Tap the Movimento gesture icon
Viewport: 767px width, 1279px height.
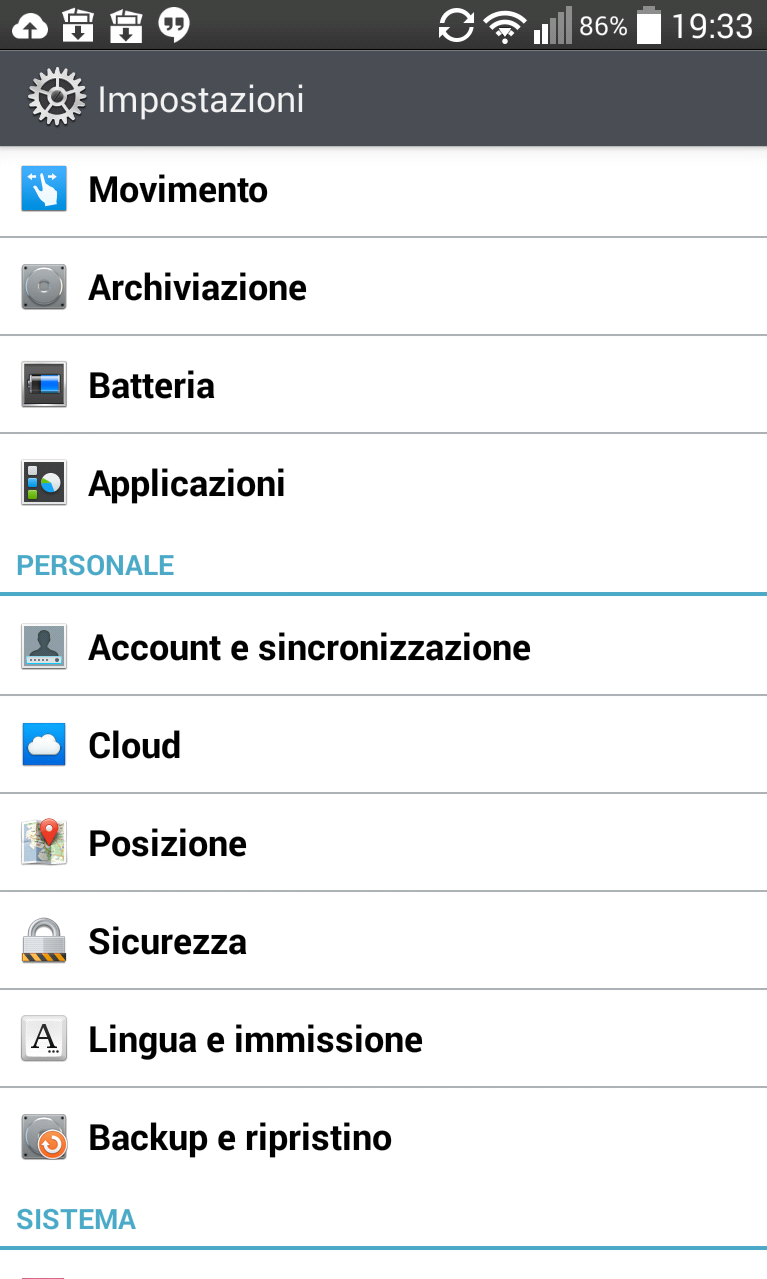pyautogui.click(x=44, y=189)
